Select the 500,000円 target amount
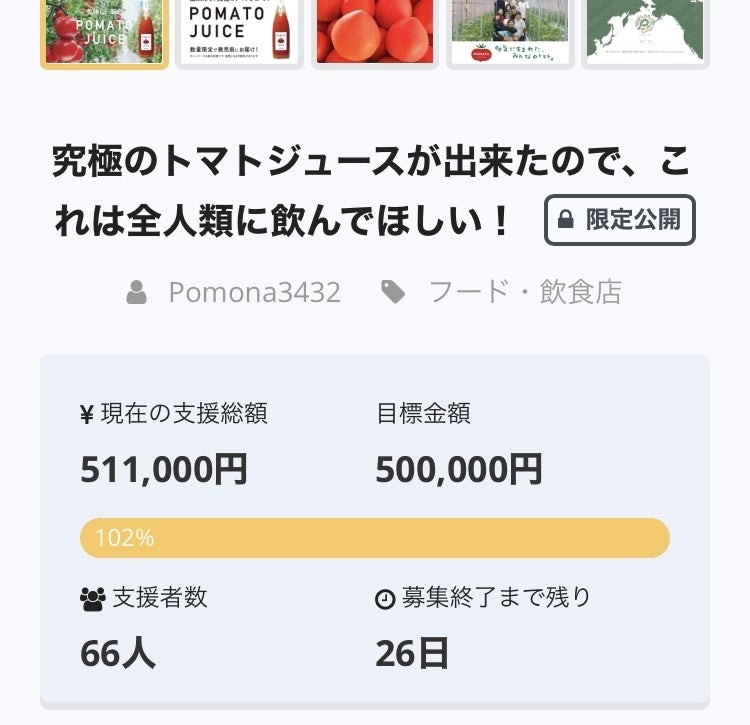 tap(459, 469)
